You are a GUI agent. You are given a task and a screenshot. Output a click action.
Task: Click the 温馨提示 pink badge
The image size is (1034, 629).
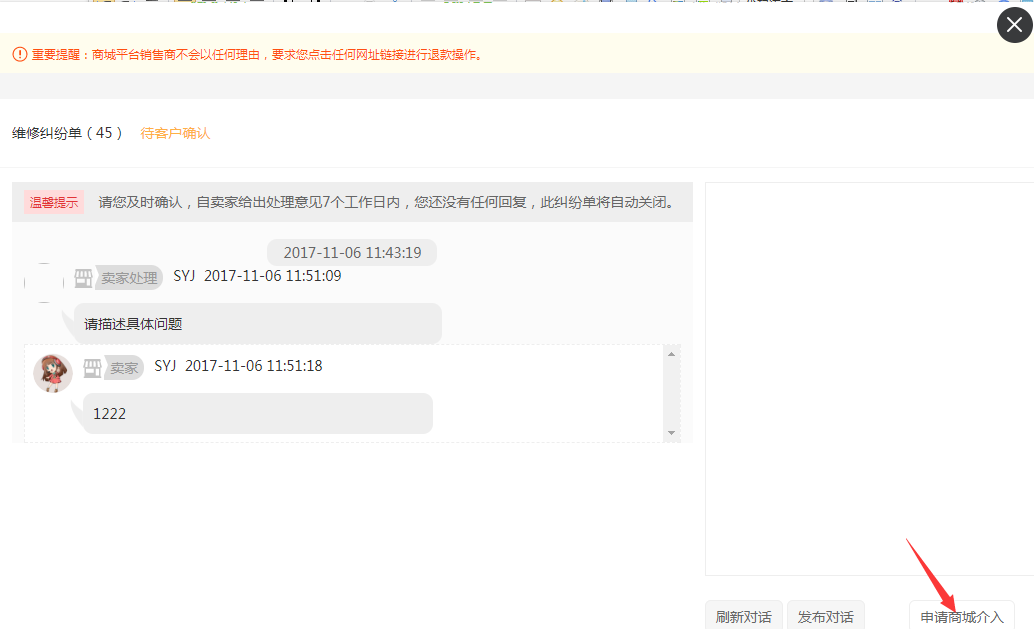54,202
